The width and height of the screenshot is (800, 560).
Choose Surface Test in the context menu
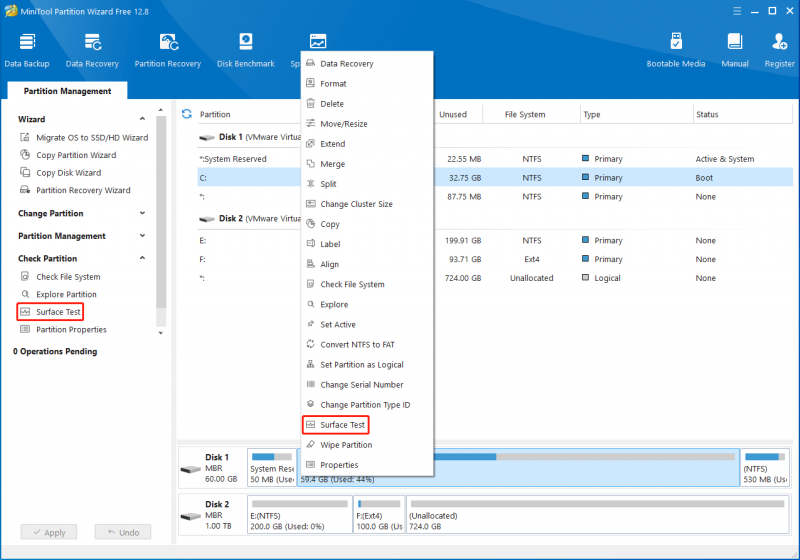(367, 424)
